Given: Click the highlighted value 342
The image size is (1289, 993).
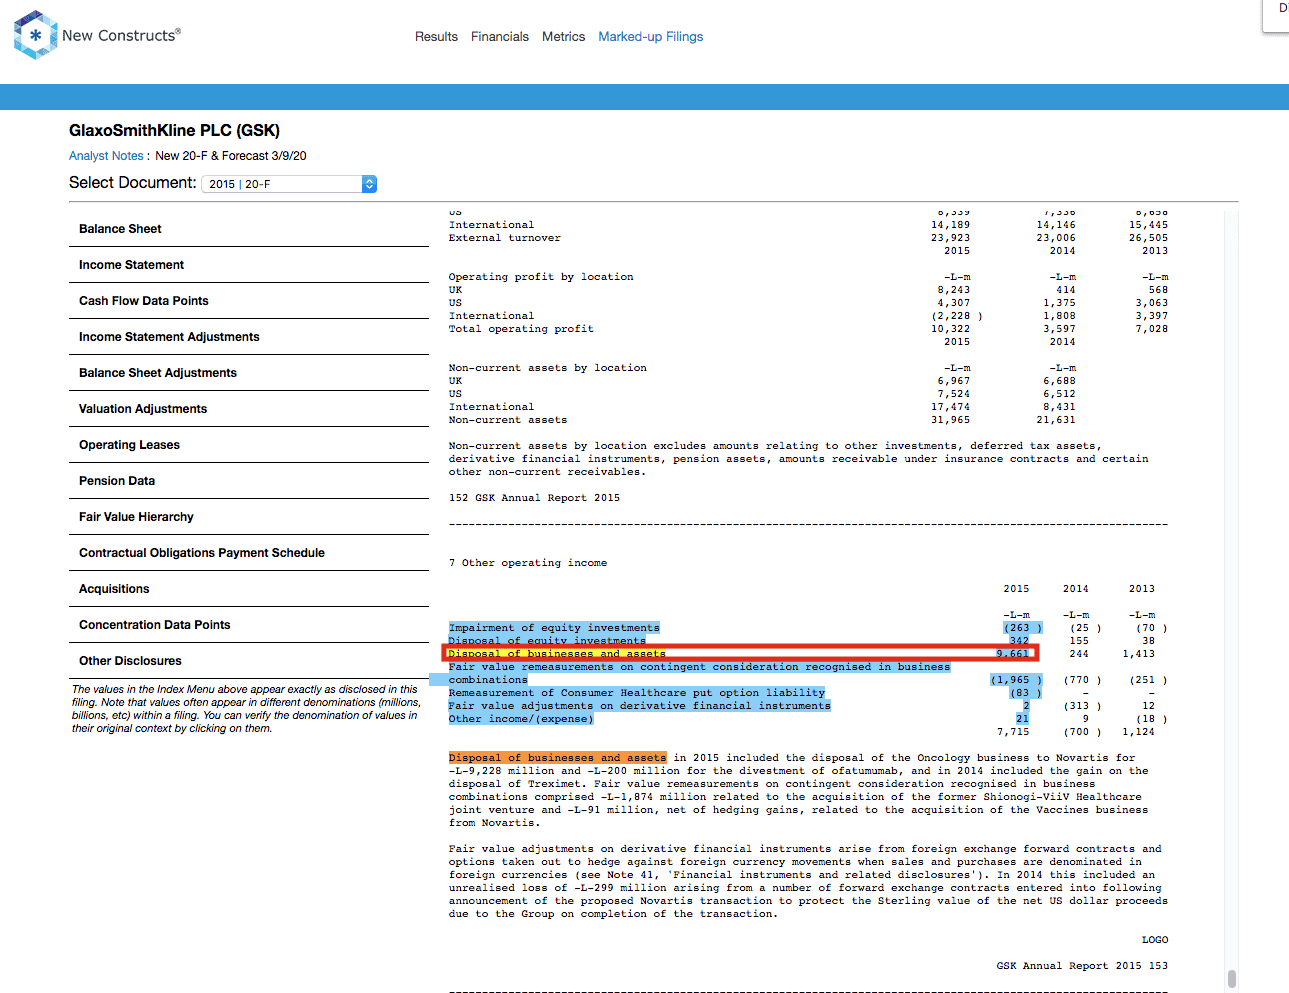Looking at the screenshot, I should click(1019, 640).
